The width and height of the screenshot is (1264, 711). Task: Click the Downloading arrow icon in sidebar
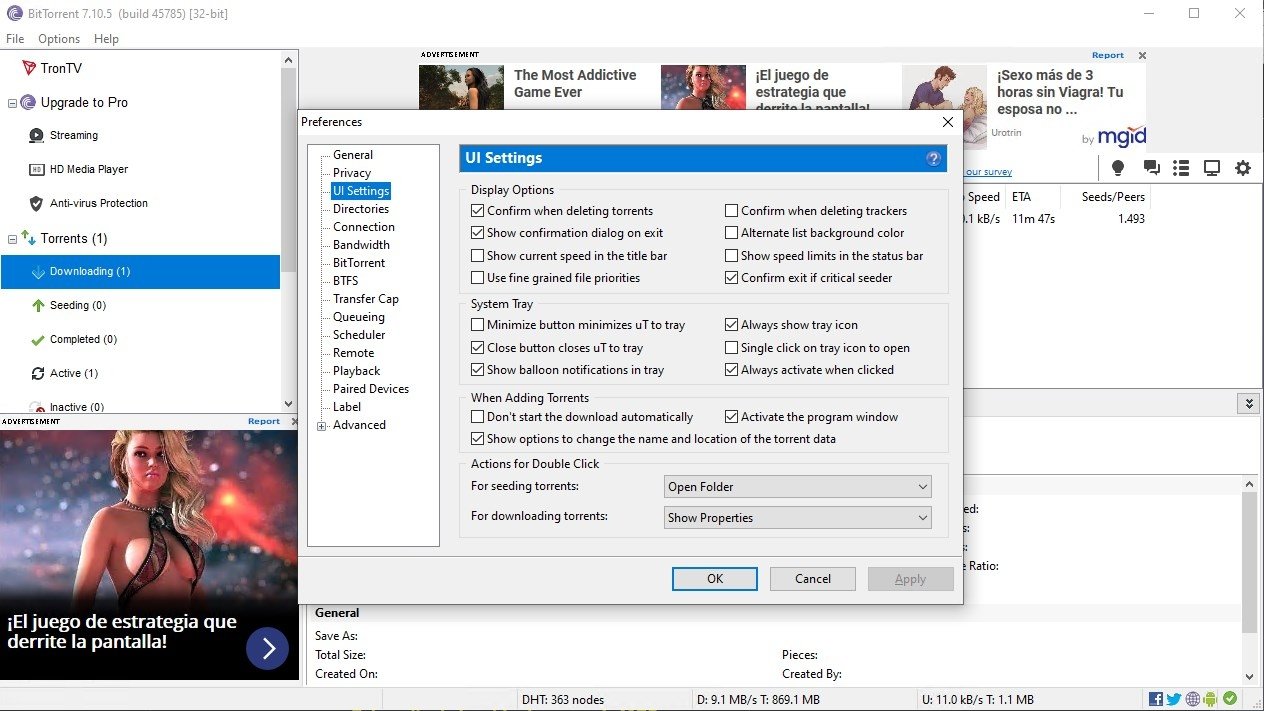click(38, 272)
